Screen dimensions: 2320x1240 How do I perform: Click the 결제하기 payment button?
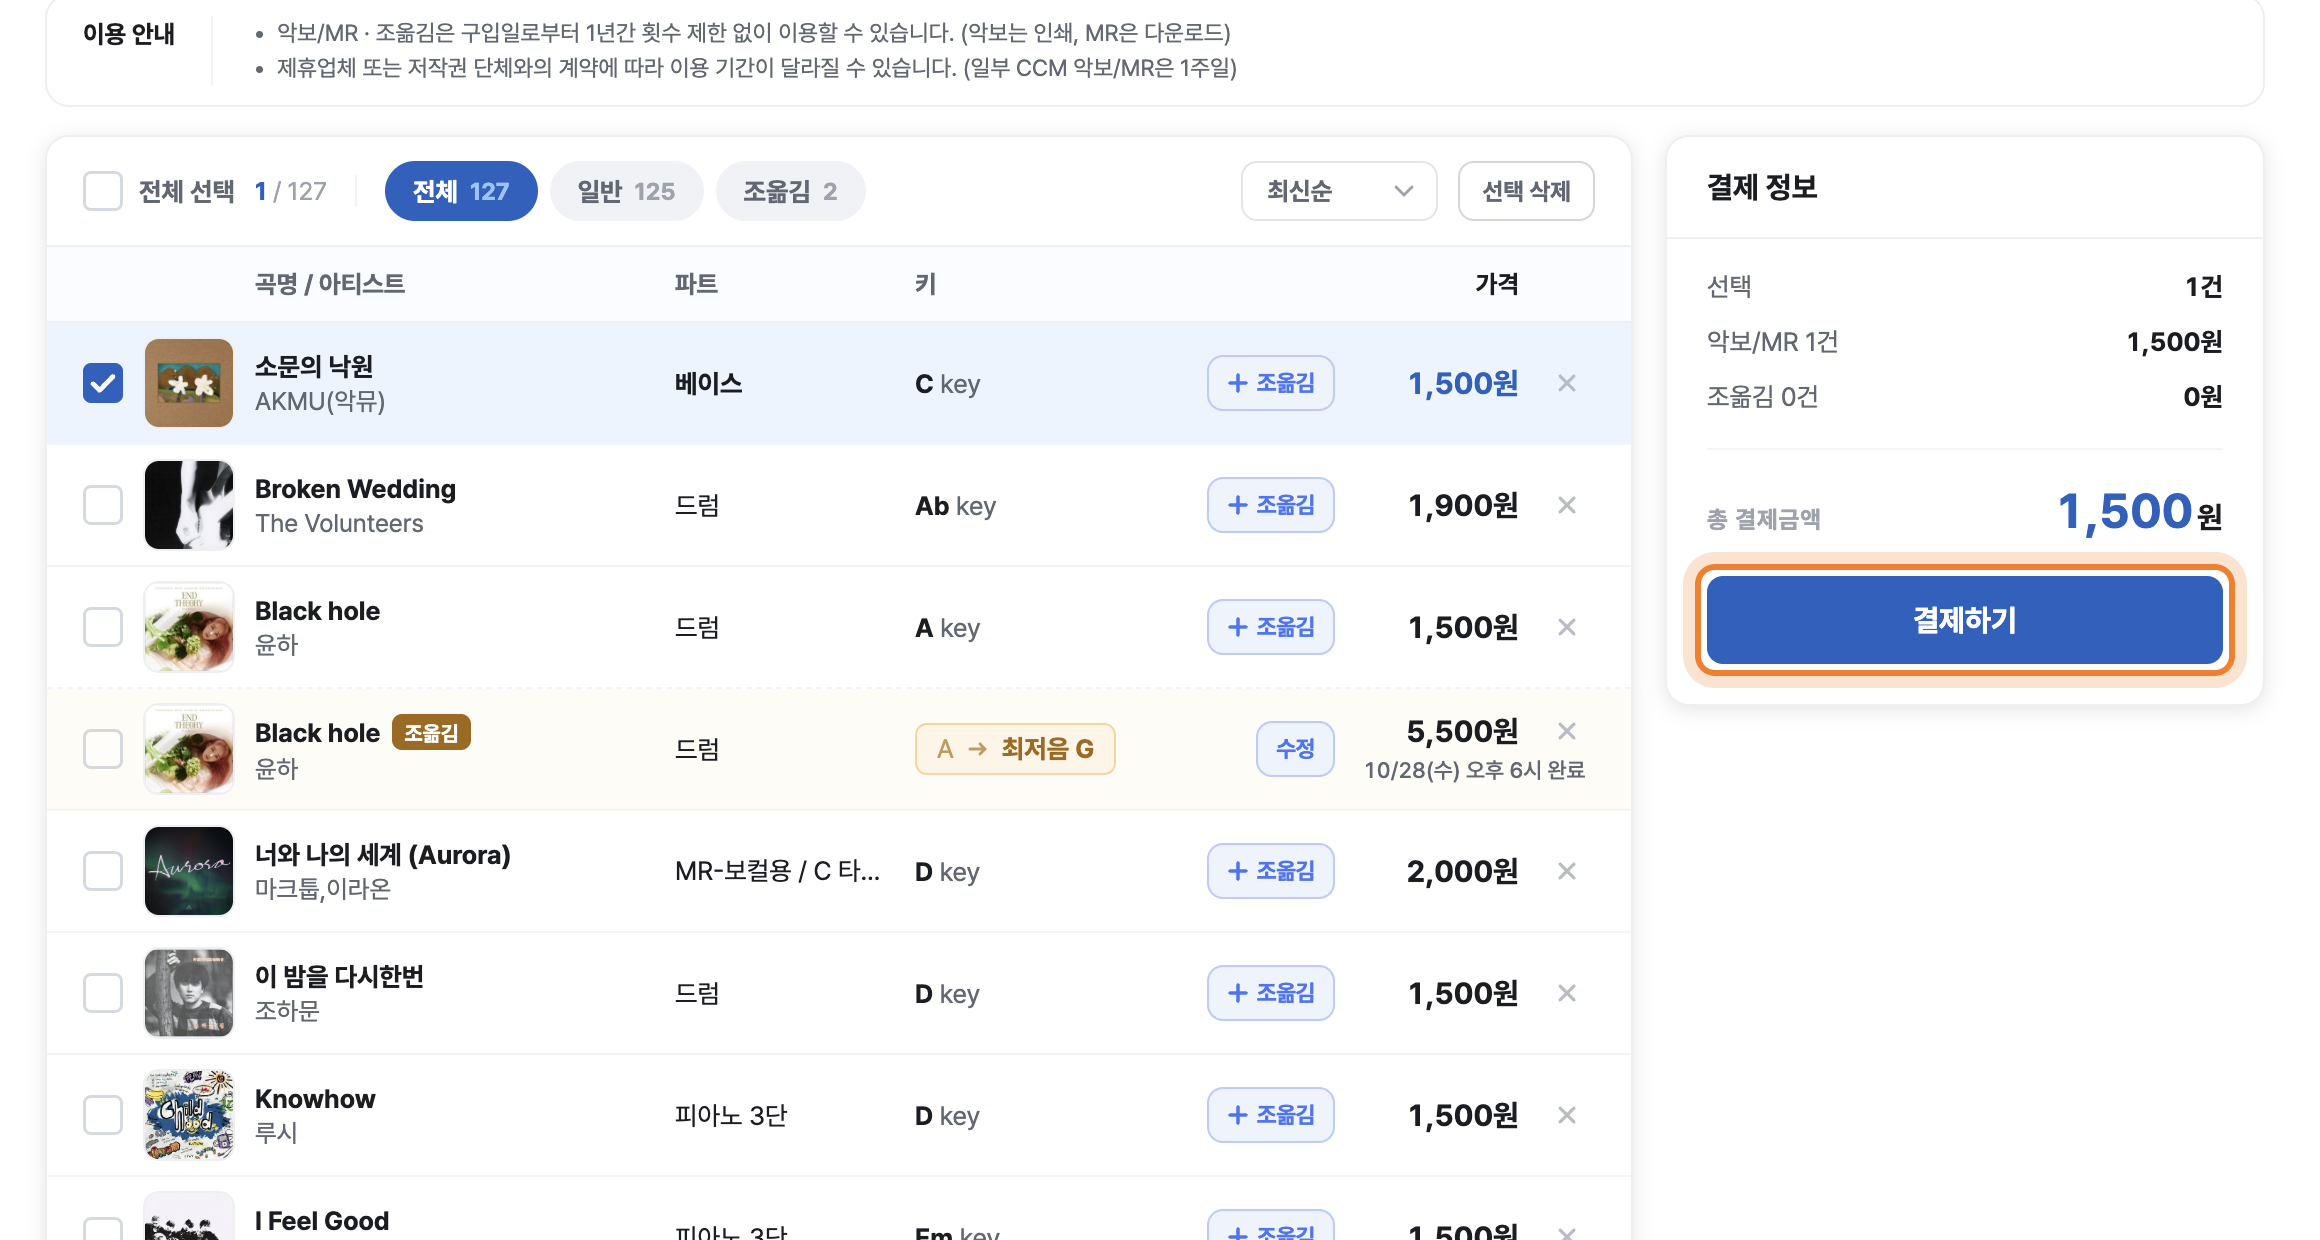1964,620
